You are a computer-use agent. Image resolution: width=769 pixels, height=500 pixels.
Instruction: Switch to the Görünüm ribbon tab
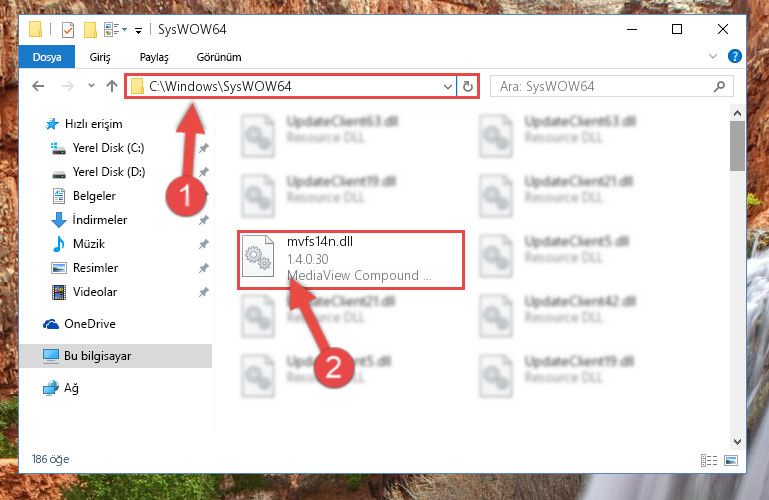coord(219,57)
